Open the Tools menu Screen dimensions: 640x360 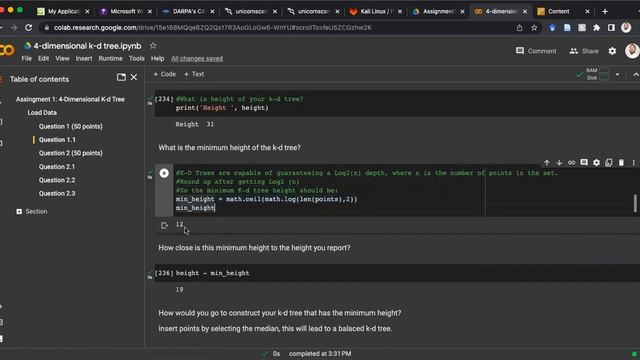136,58
